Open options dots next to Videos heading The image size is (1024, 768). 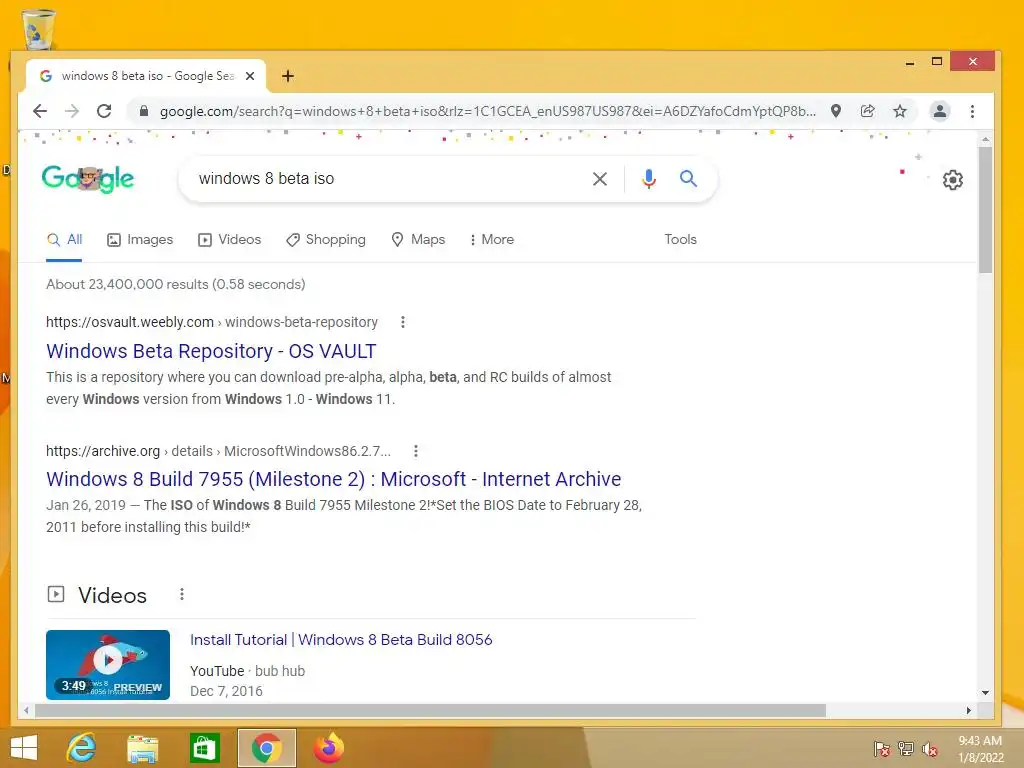pos(182,594)
